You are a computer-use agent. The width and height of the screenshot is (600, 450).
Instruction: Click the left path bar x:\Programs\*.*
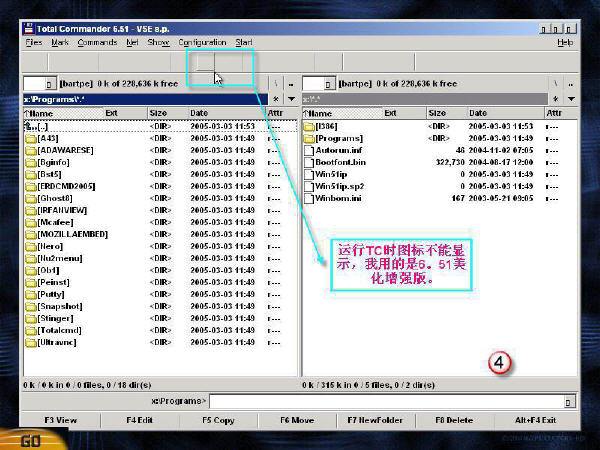pos(145,99)
